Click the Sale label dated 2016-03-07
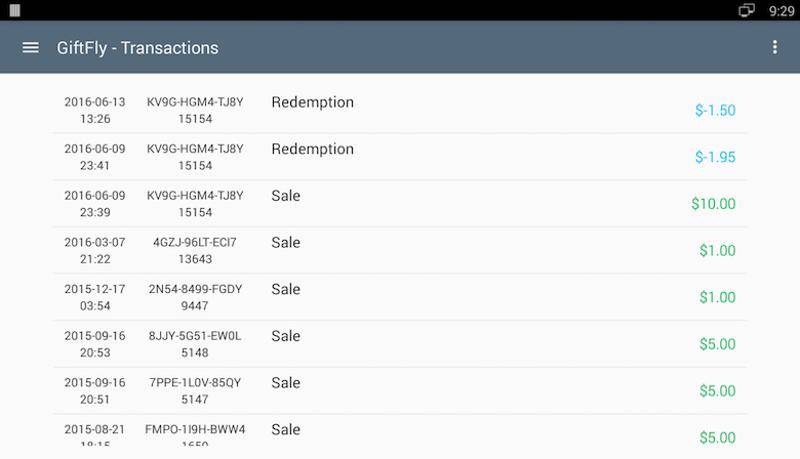The image size is (800, 459). click(286, 242)
